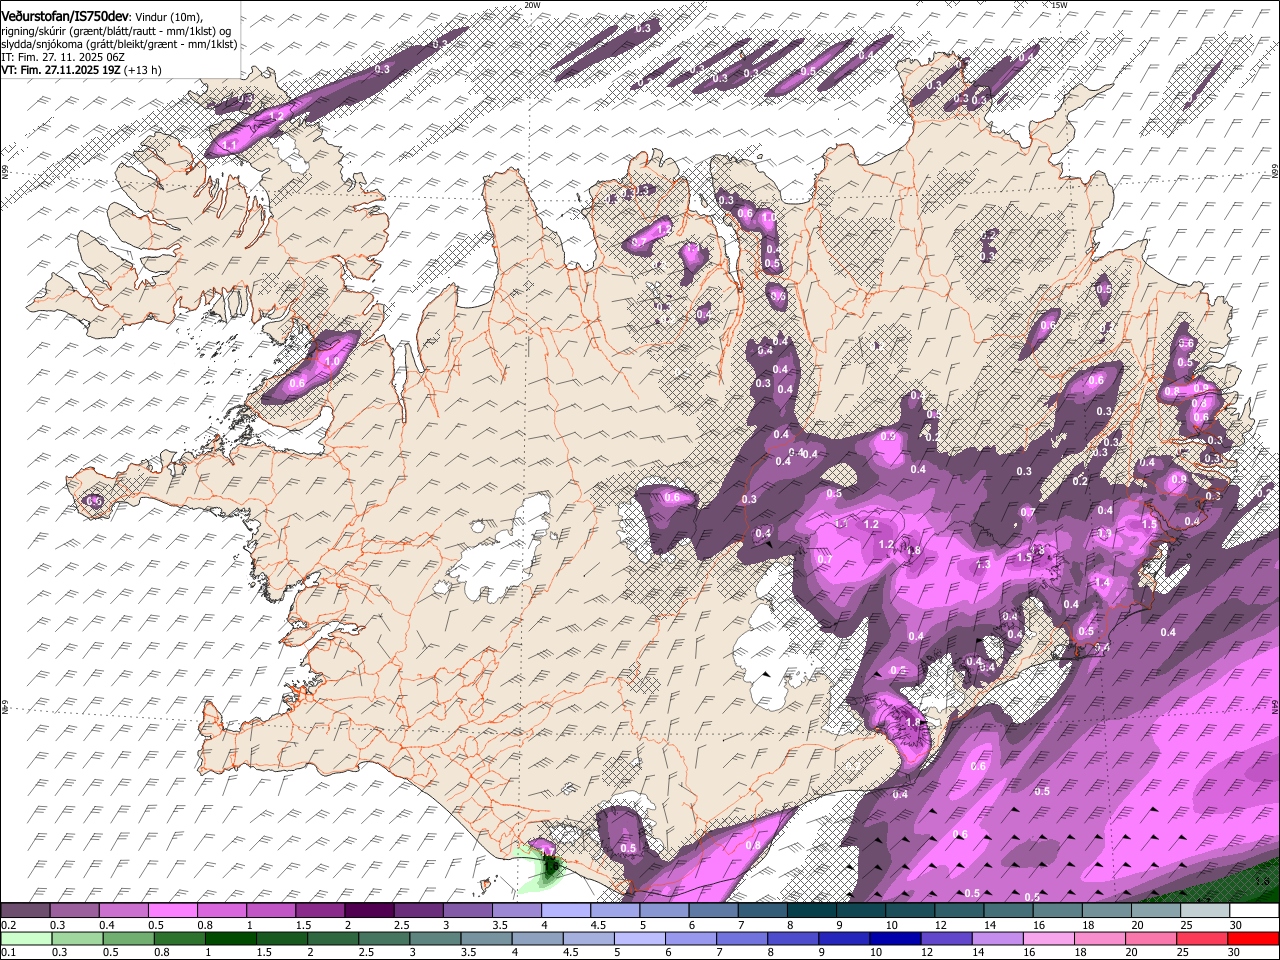
Task: Pick lower legend swatch starting at 4
Action: click(x=537, y=938)
